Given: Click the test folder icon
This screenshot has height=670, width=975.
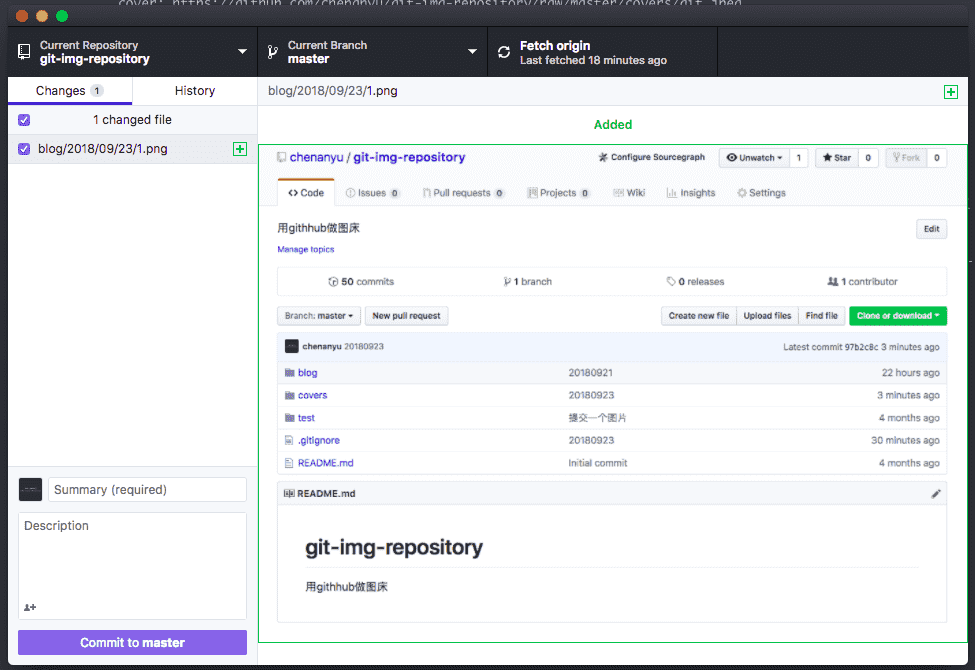Looking at the screenshot, I should [289, 418].
